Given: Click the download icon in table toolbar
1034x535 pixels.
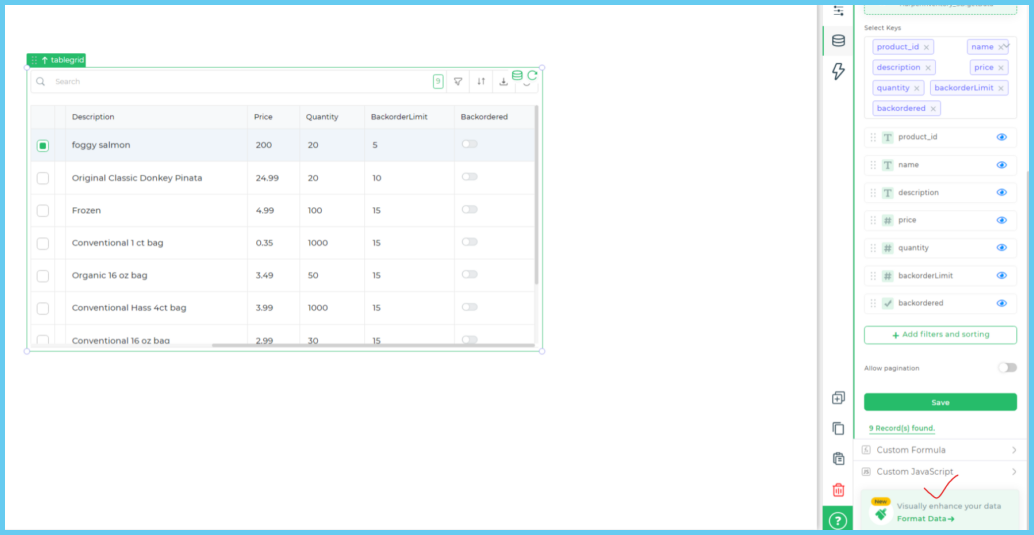Looking at the screenshot, I should tap(504, 82).
